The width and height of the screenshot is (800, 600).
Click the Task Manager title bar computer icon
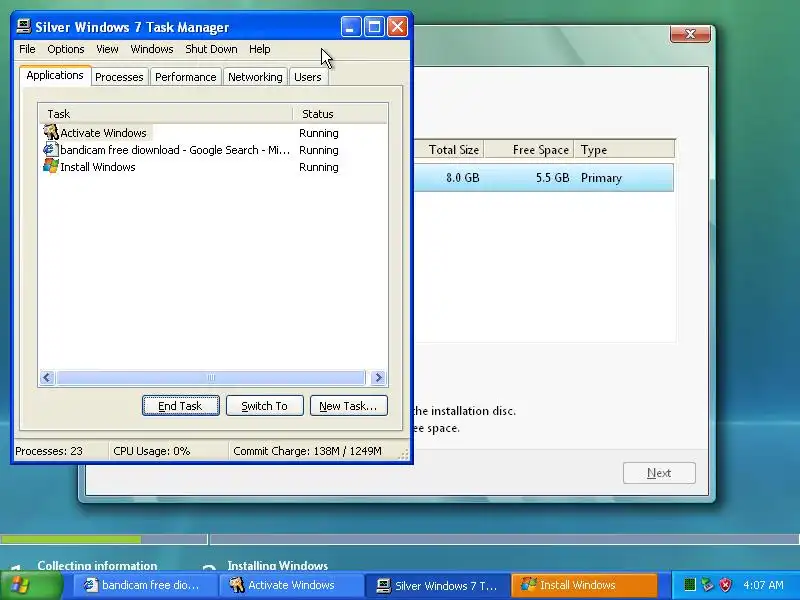coord(23,26)
